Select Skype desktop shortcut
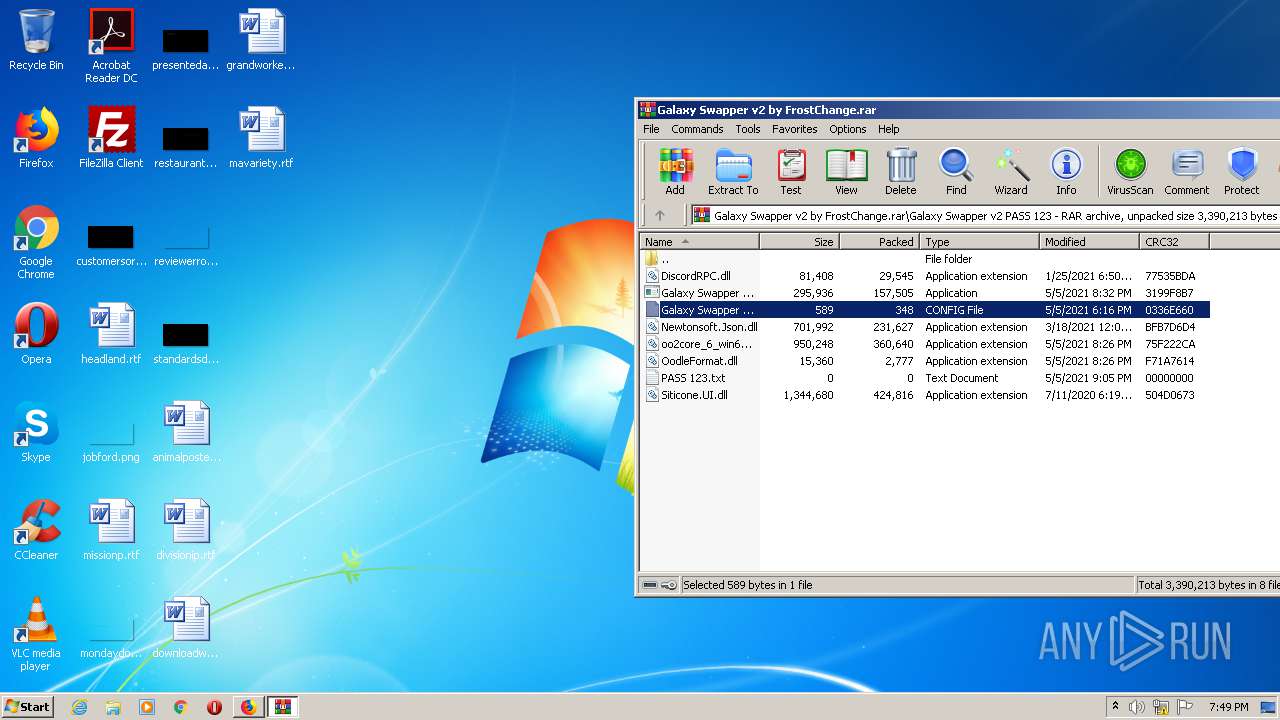The height and width of the screenshot is (720, 1280). [x=36, y=432]
